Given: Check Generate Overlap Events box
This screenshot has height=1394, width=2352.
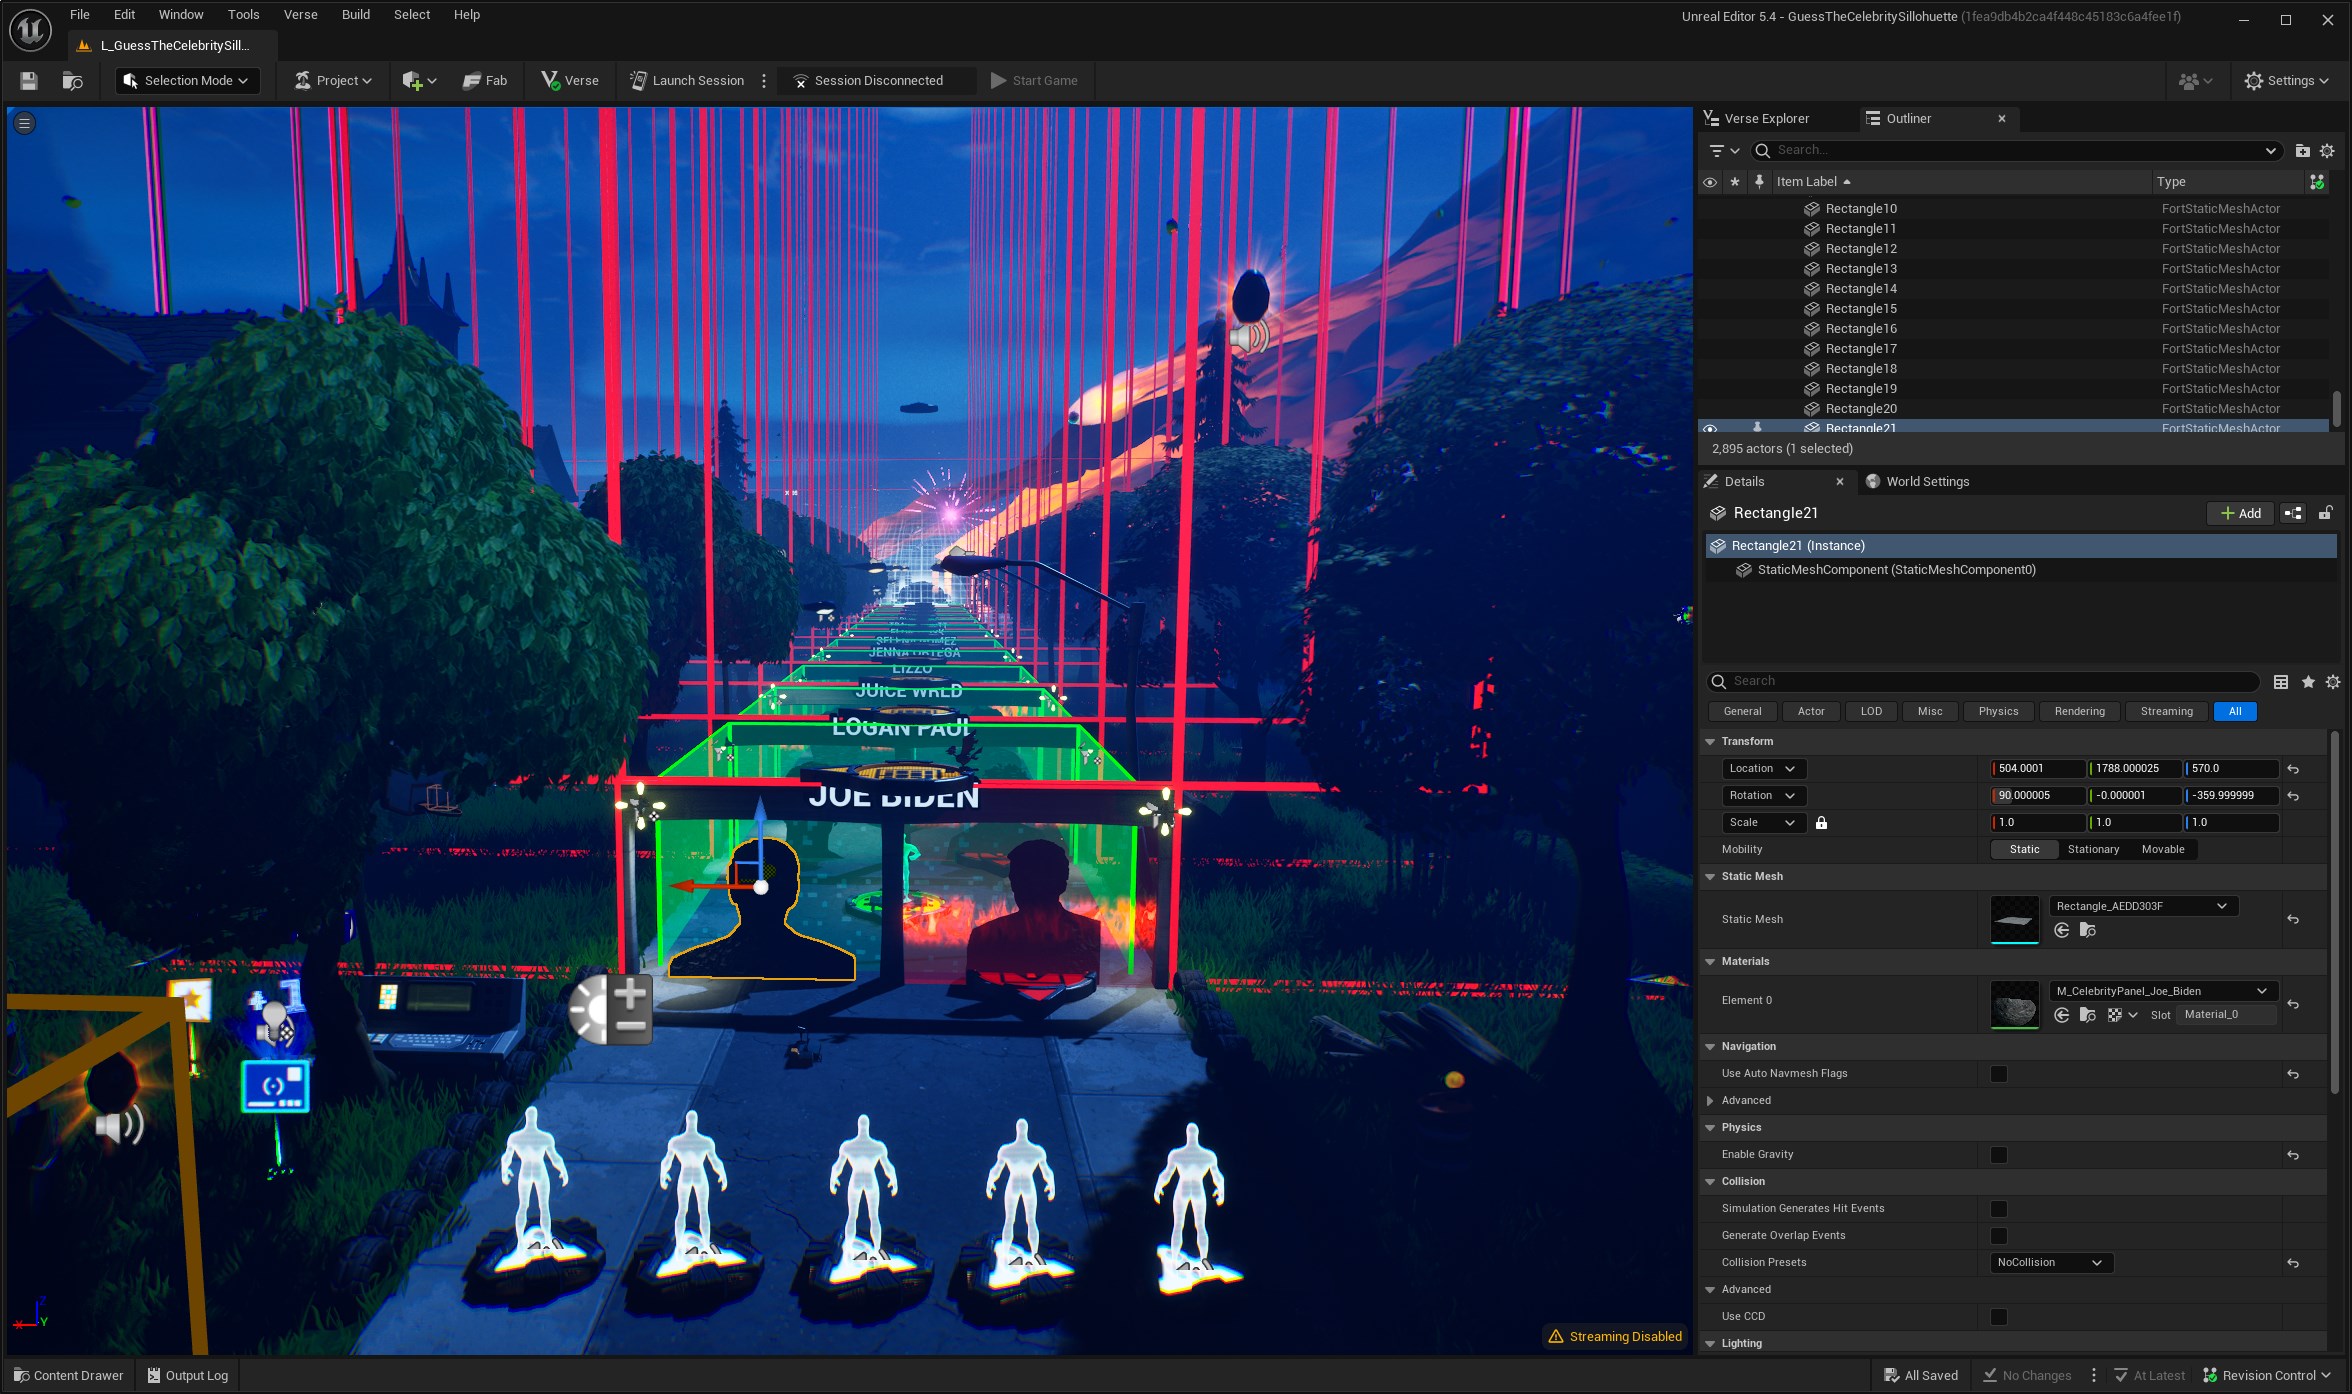Looking at the screenshot, I should click(1999, 1236).
